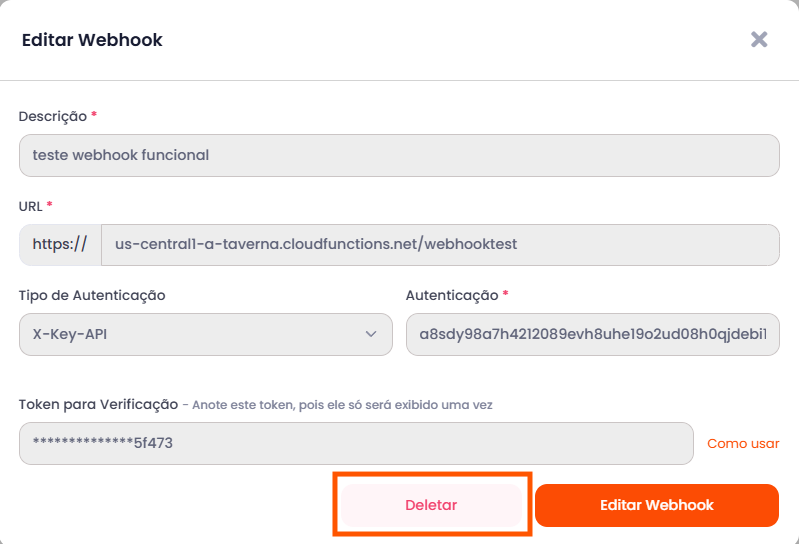The width and height of the screenshot is (799, 544).
Task: Click the Editar Webhook dialog title
Action: coord(92,41)
